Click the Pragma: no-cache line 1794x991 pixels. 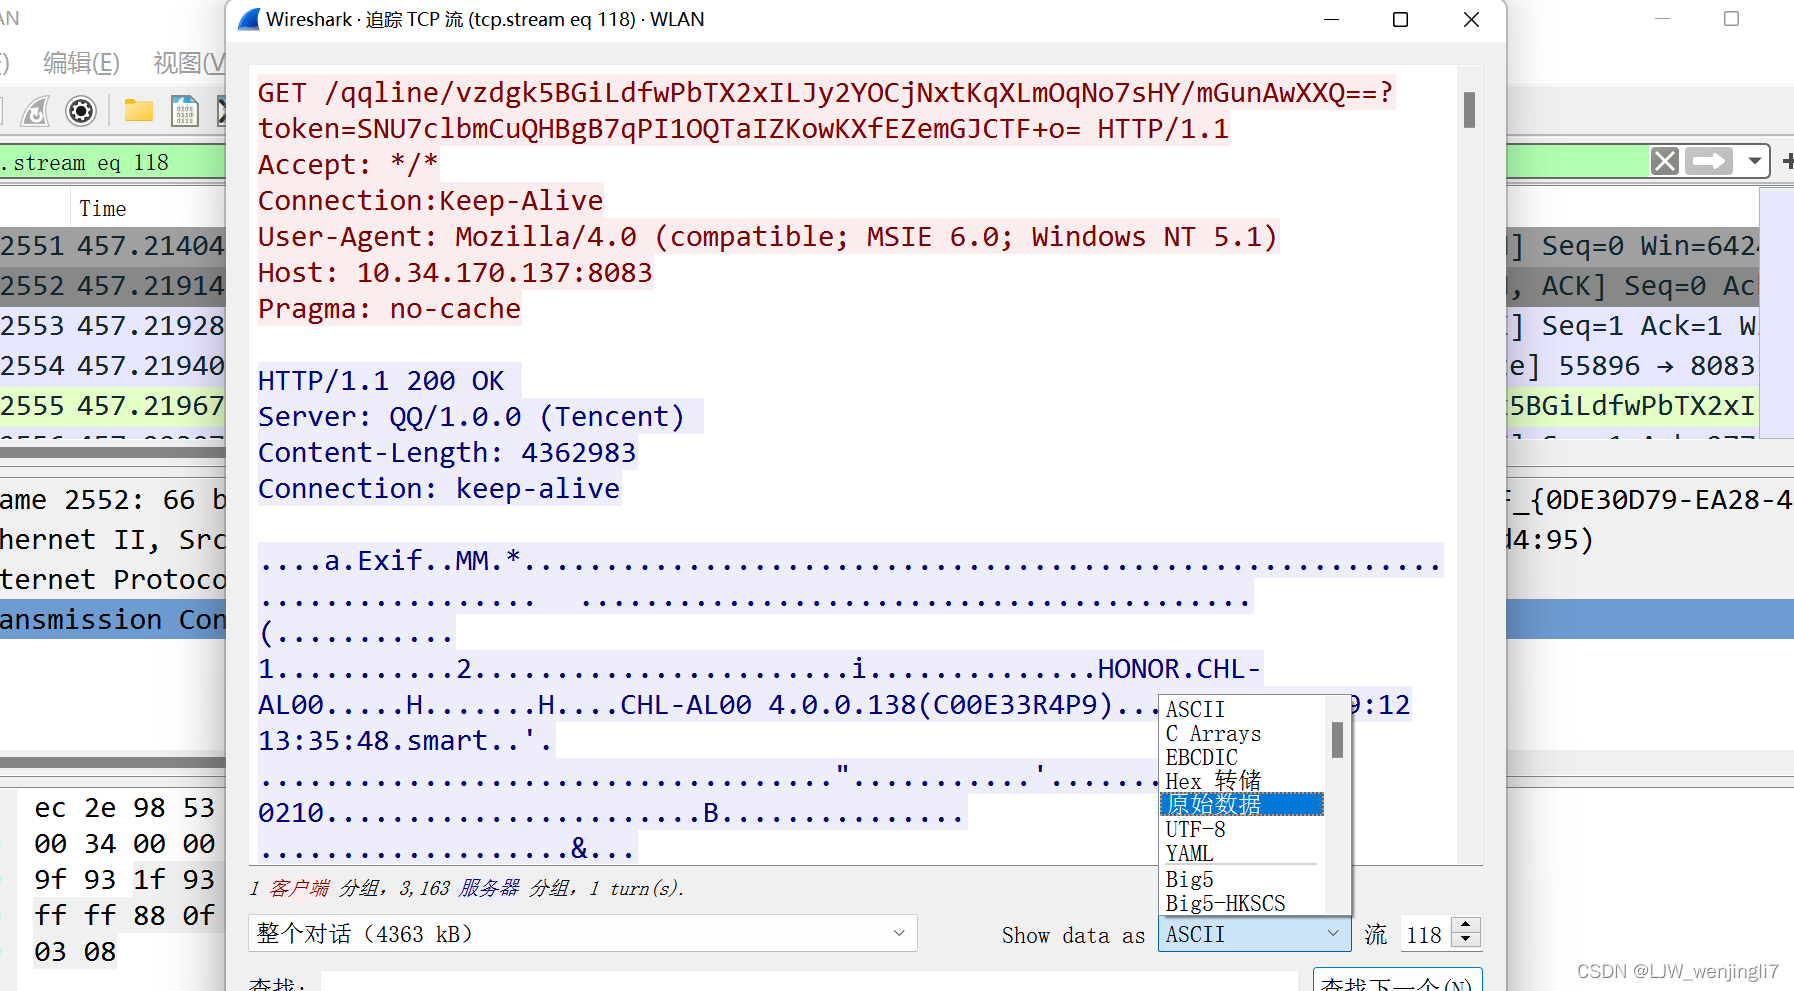389,308
